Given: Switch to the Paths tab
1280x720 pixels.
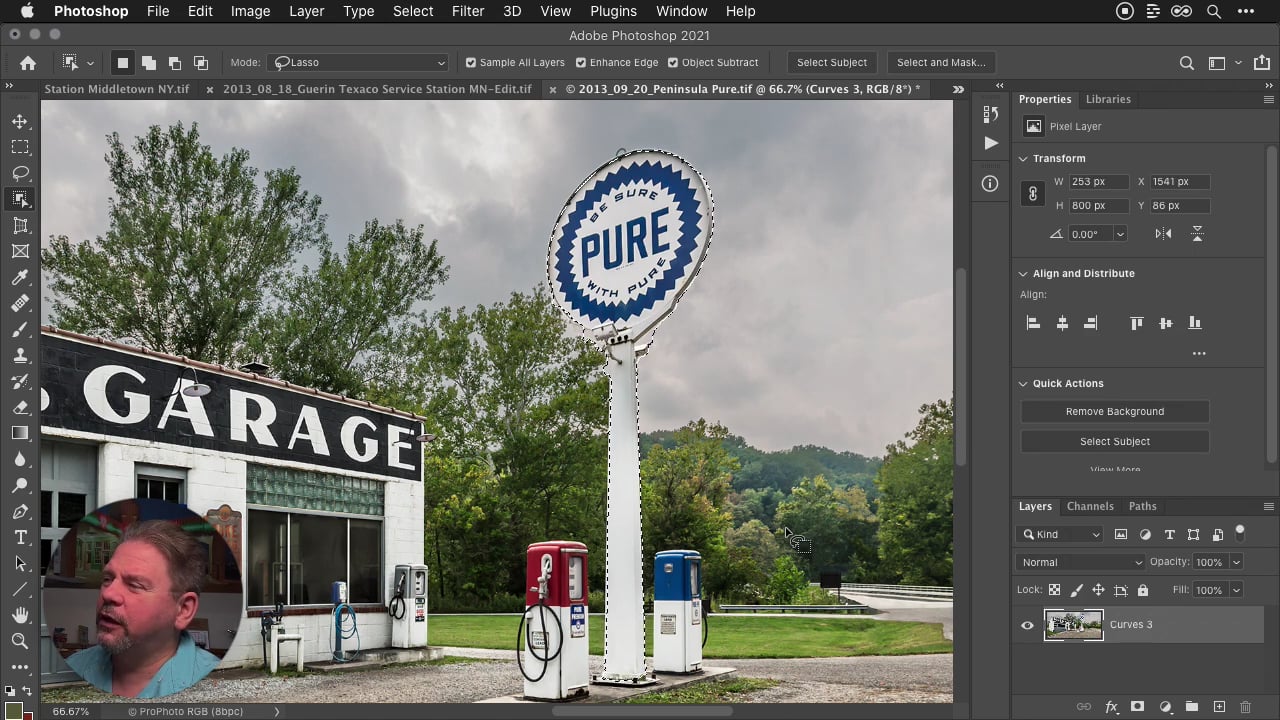Looking at the screenshot, I should point(1142,506).
